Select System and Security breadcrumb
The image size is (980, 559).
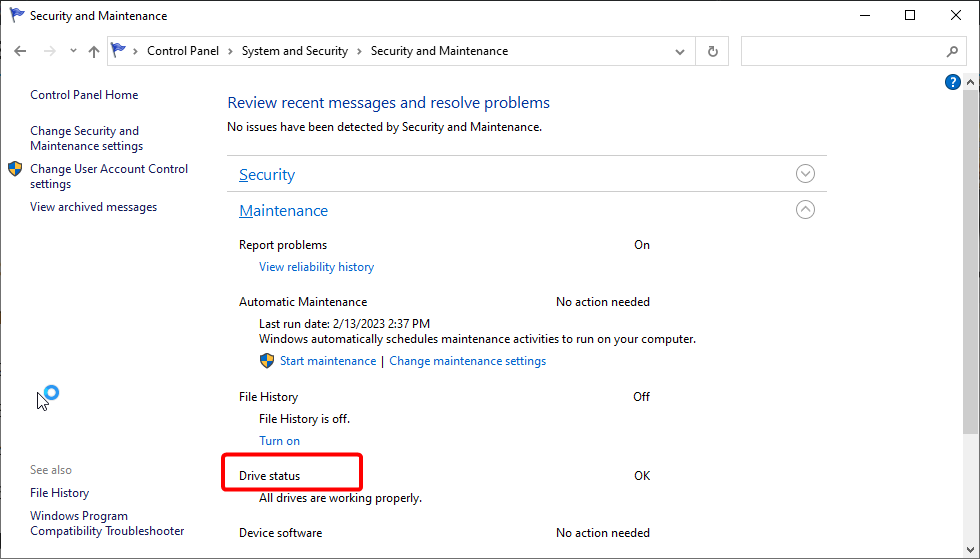pyautogui.click(x=294, y=51)
